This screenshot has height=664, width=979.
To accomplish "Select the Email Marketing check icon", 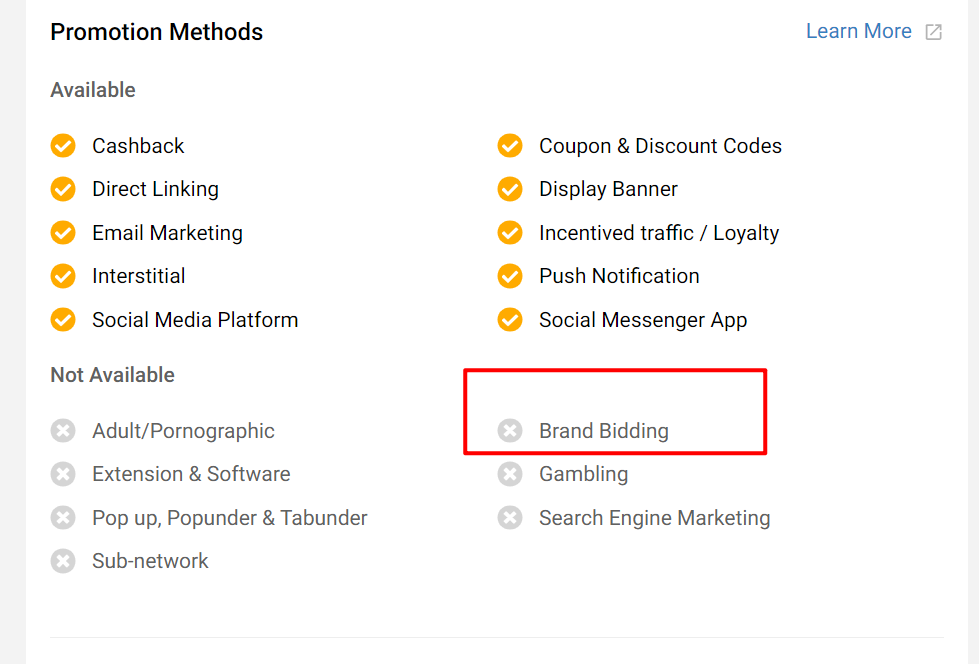I will point(63,233).
